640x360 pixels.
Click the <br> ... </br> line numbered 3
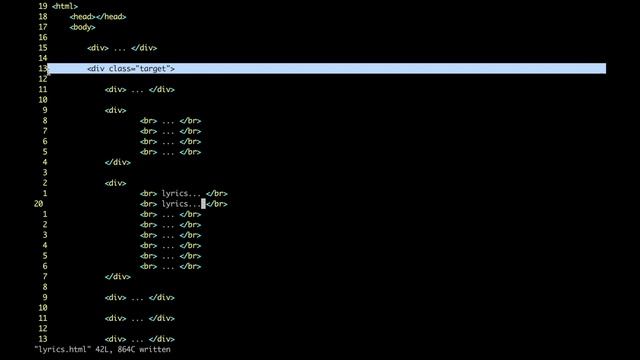[x=170, y=235]
